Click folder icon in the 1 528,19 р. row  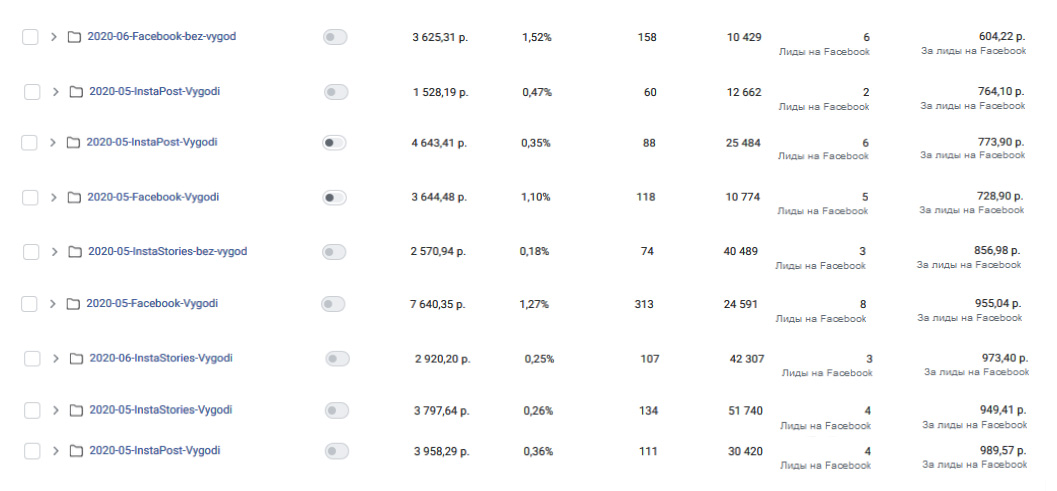(x=76, y=92)
